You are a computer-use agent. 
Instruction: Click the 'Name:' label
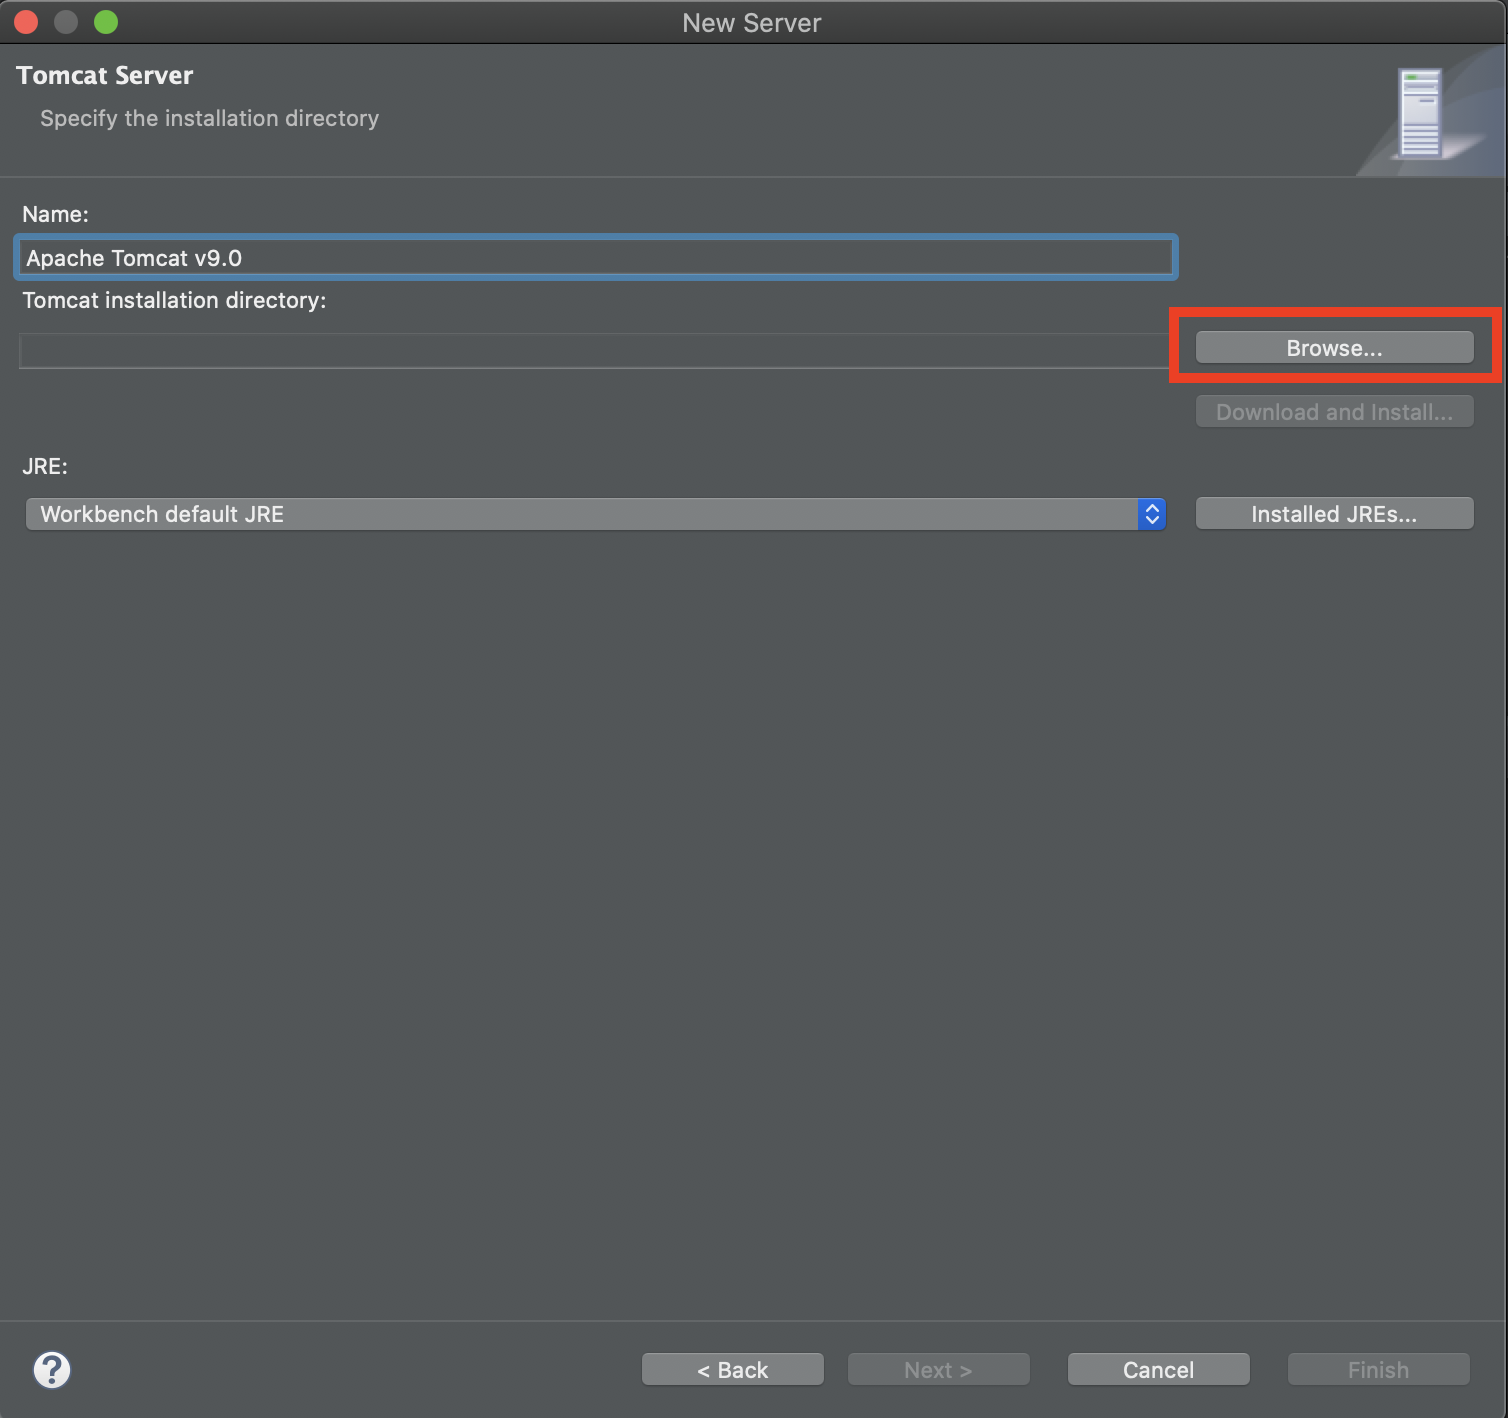click(56, 214)
